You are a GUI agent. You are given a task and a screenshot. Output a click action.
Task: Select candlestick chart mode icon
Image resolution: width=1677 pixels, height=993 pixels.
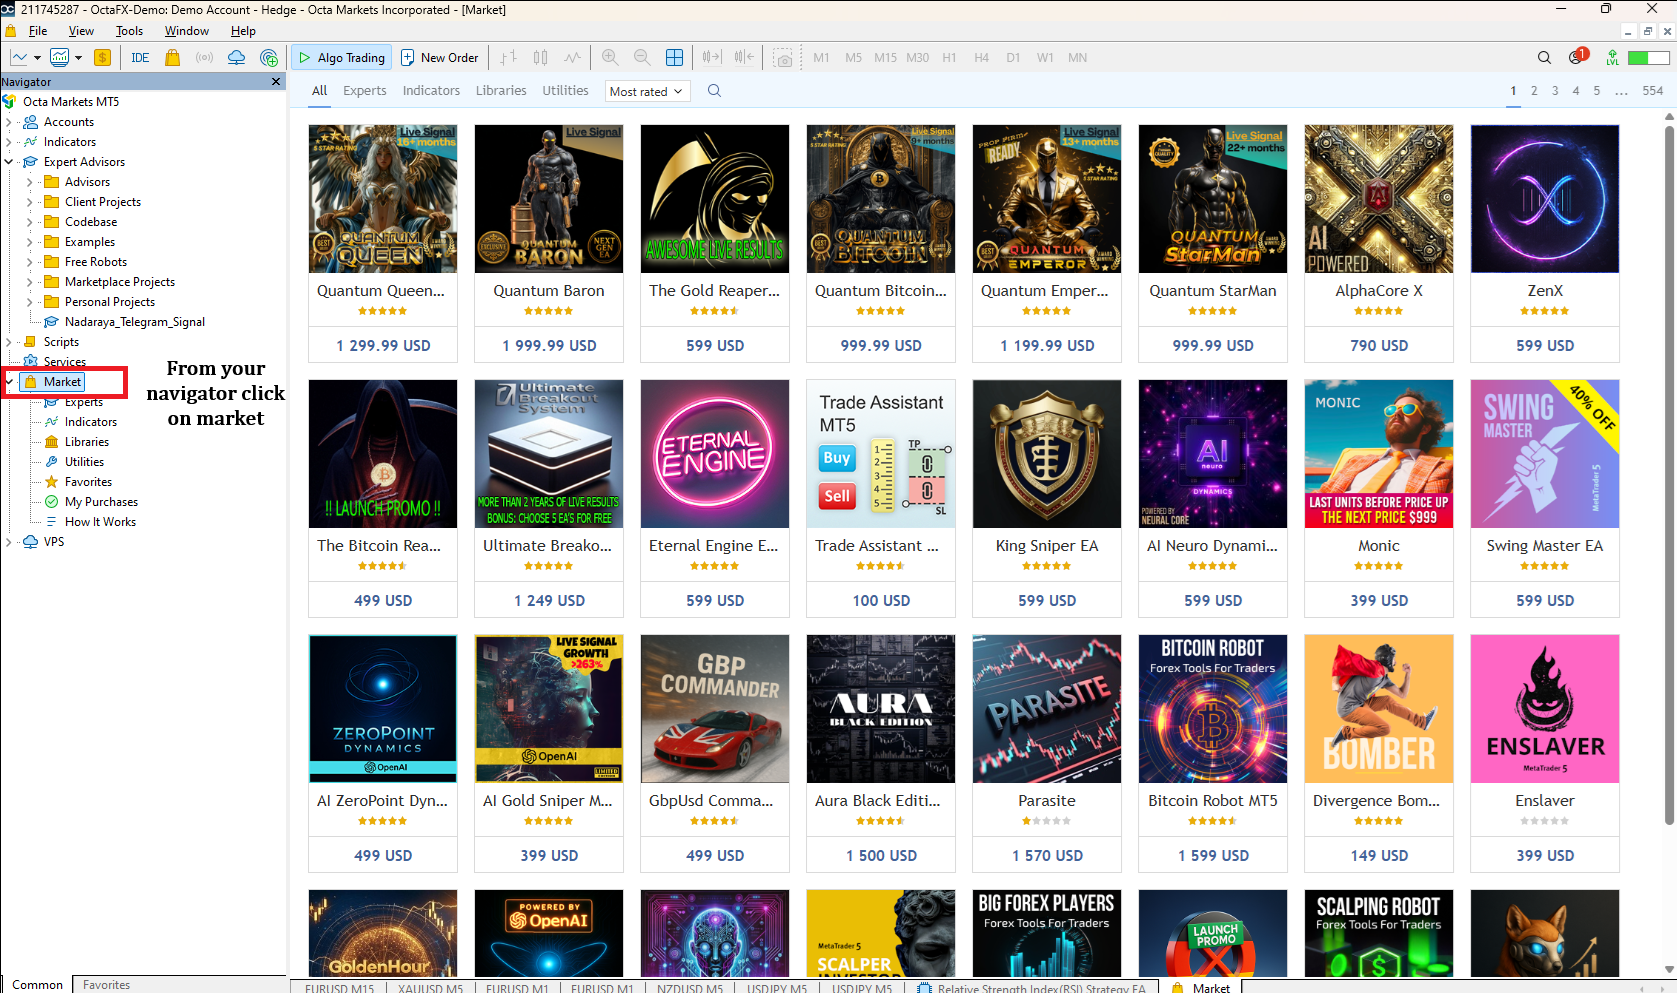541,57
